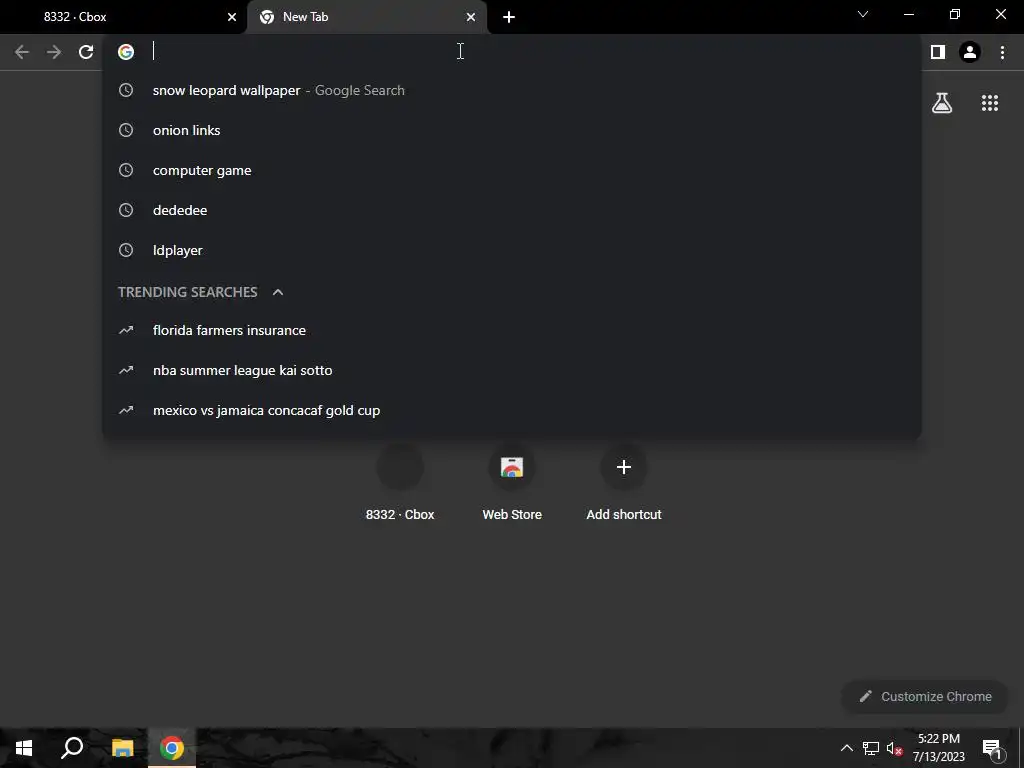Open a new tab with the plus button
Screen dimensions: 1024x768
(x=509, y=17)
